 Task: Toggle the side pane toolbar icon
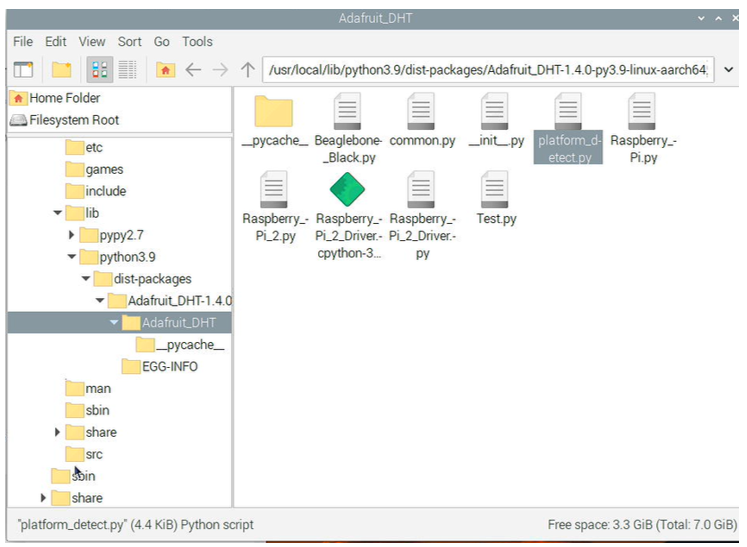tap(23, 70)
